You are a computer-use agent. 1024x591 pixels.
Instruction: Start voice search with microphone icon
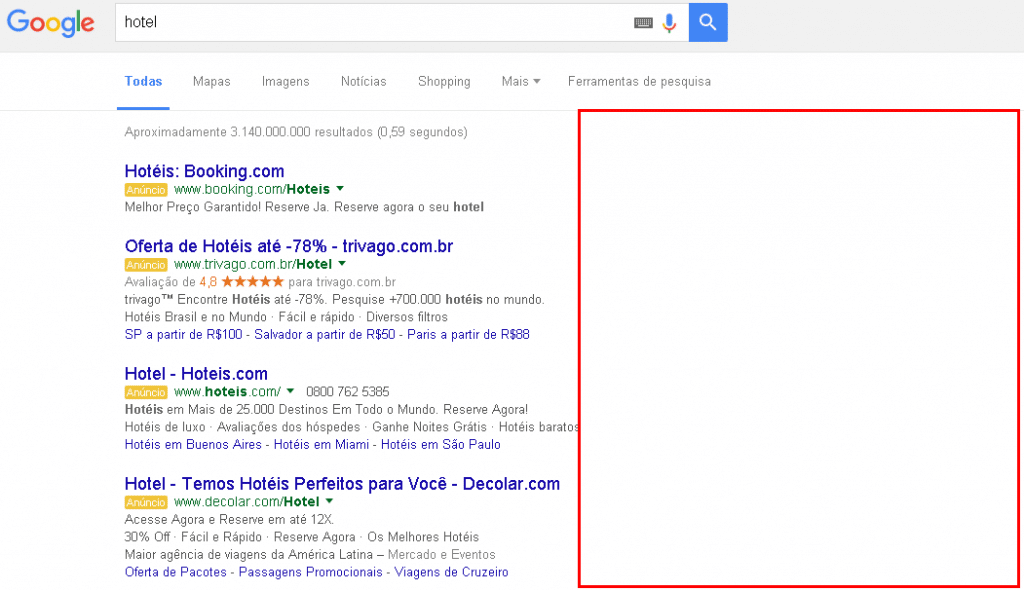click(x=669, y=23)
